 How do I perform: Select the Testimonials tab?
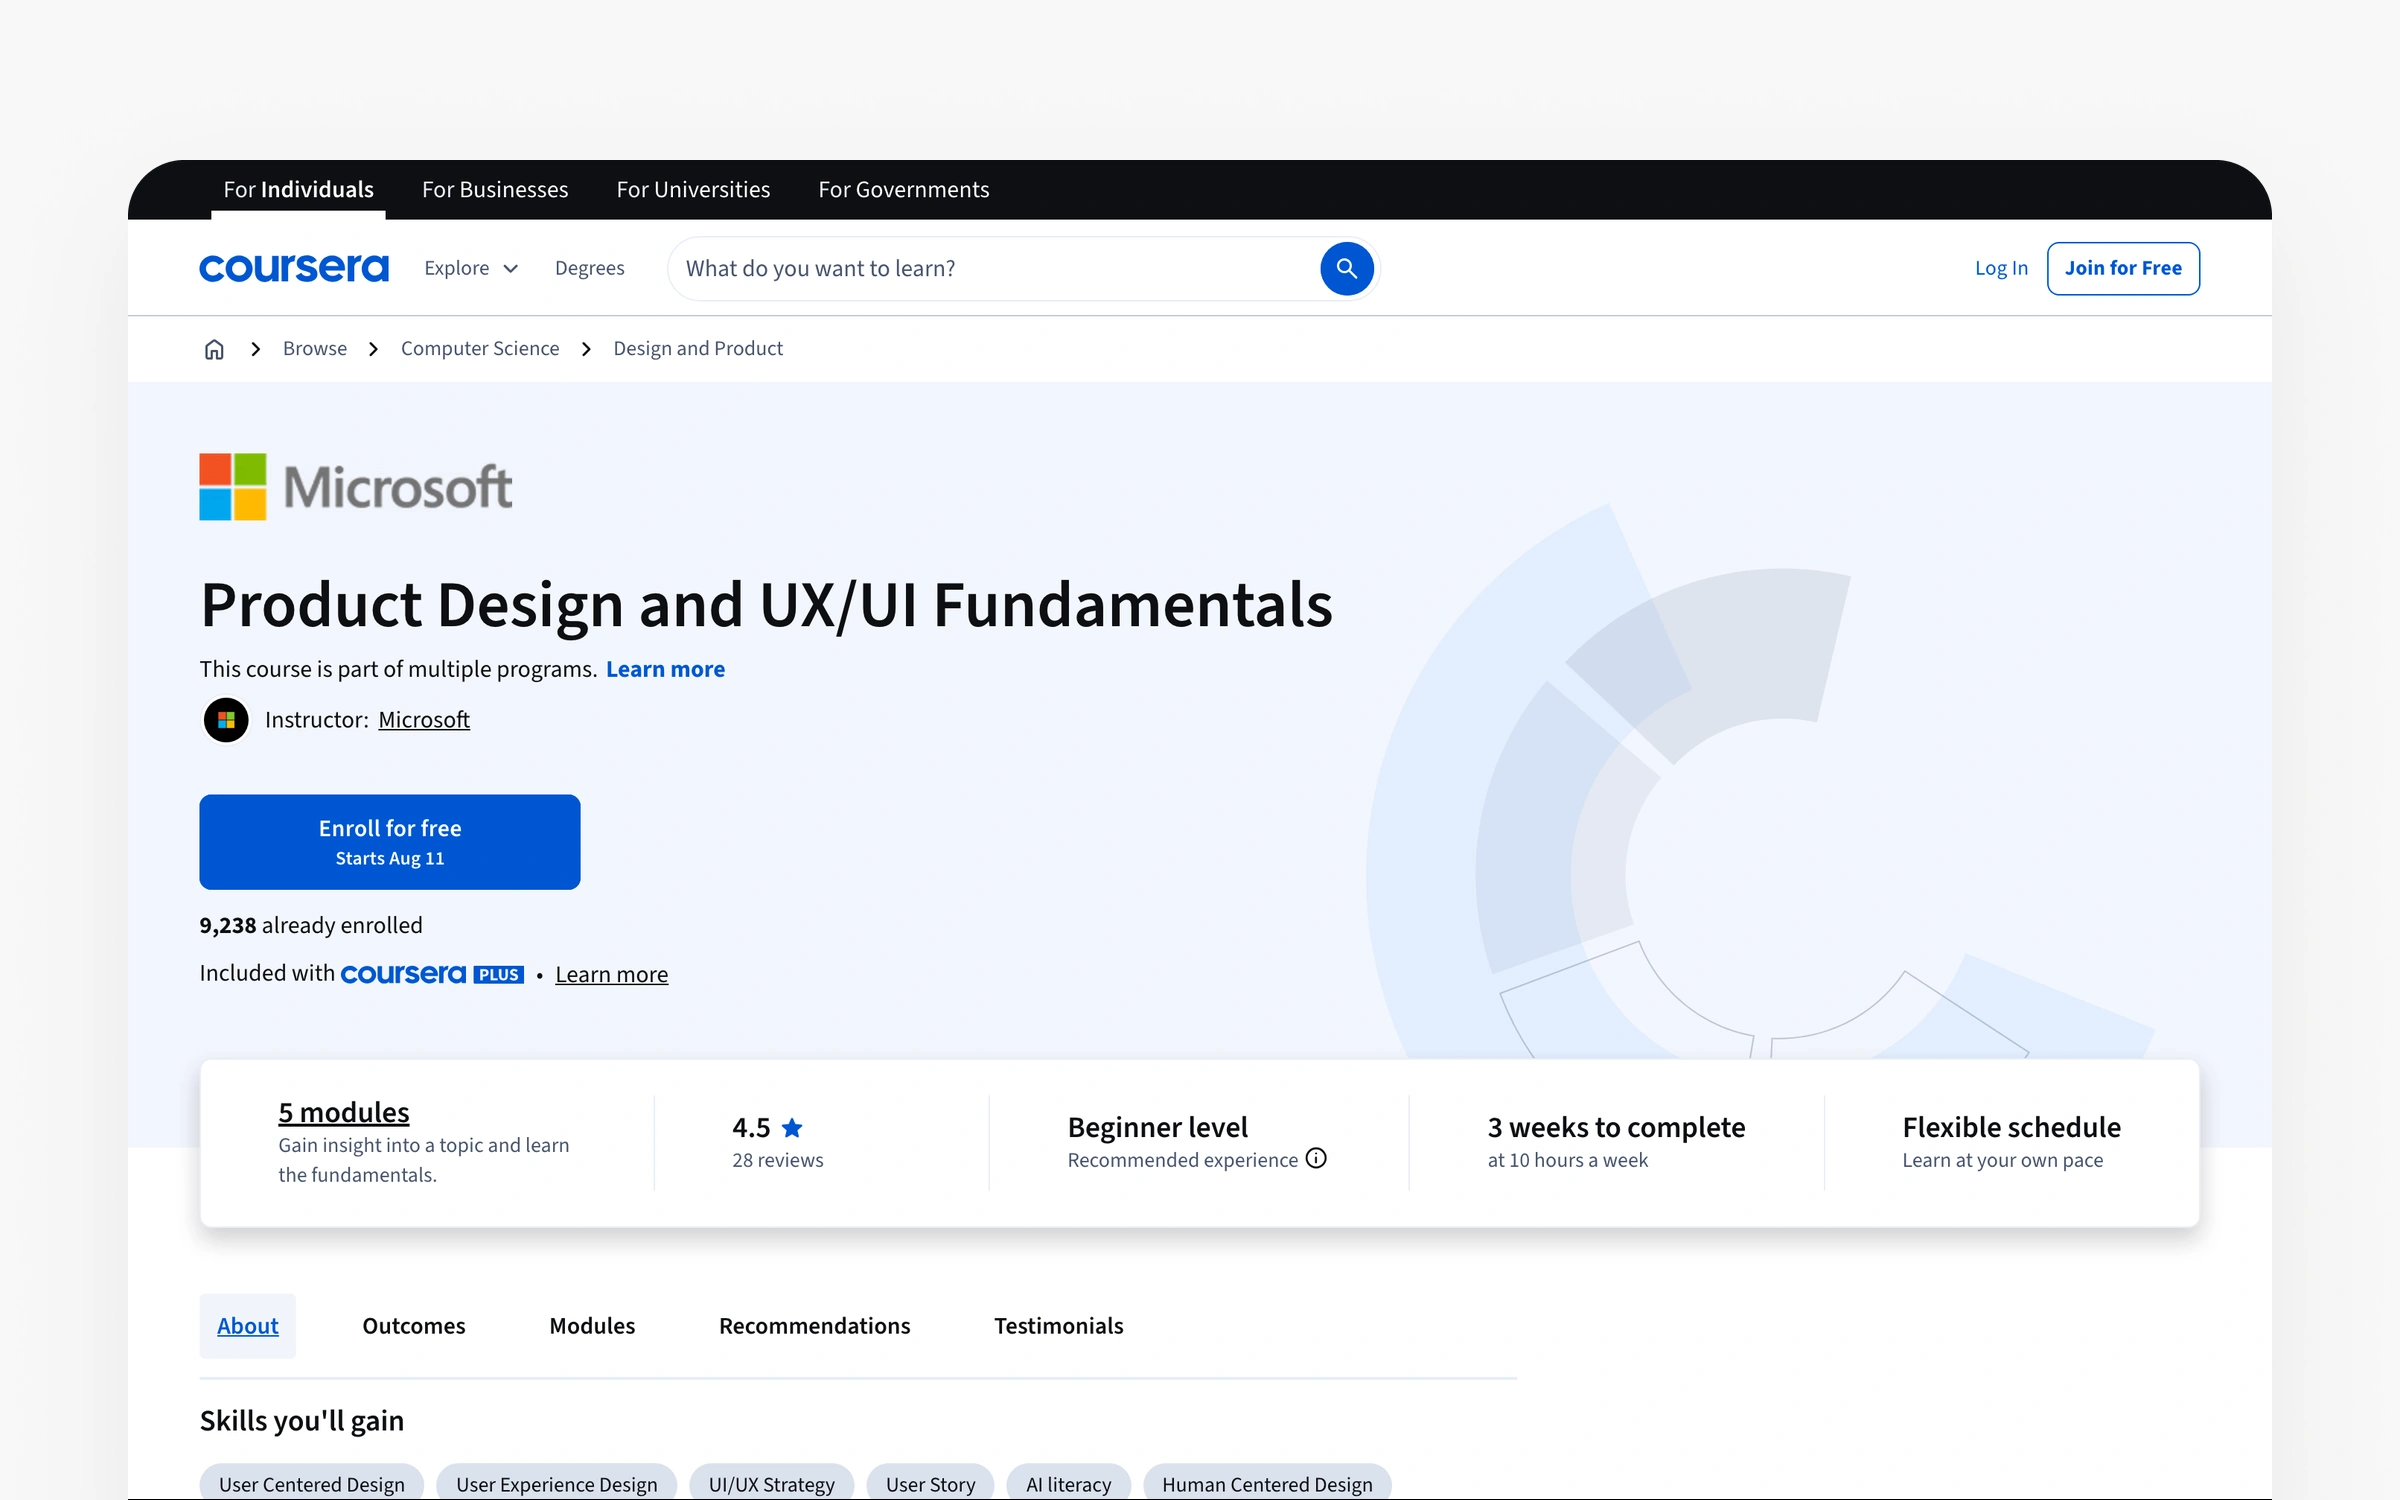tap(1059, 1326)
